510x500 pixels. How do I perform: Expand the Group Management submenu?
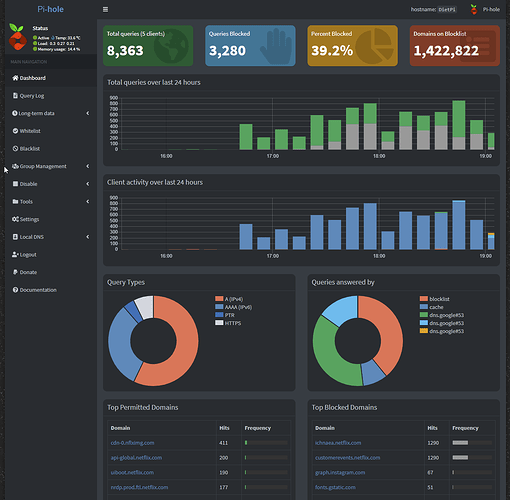[x=51, y=166]
